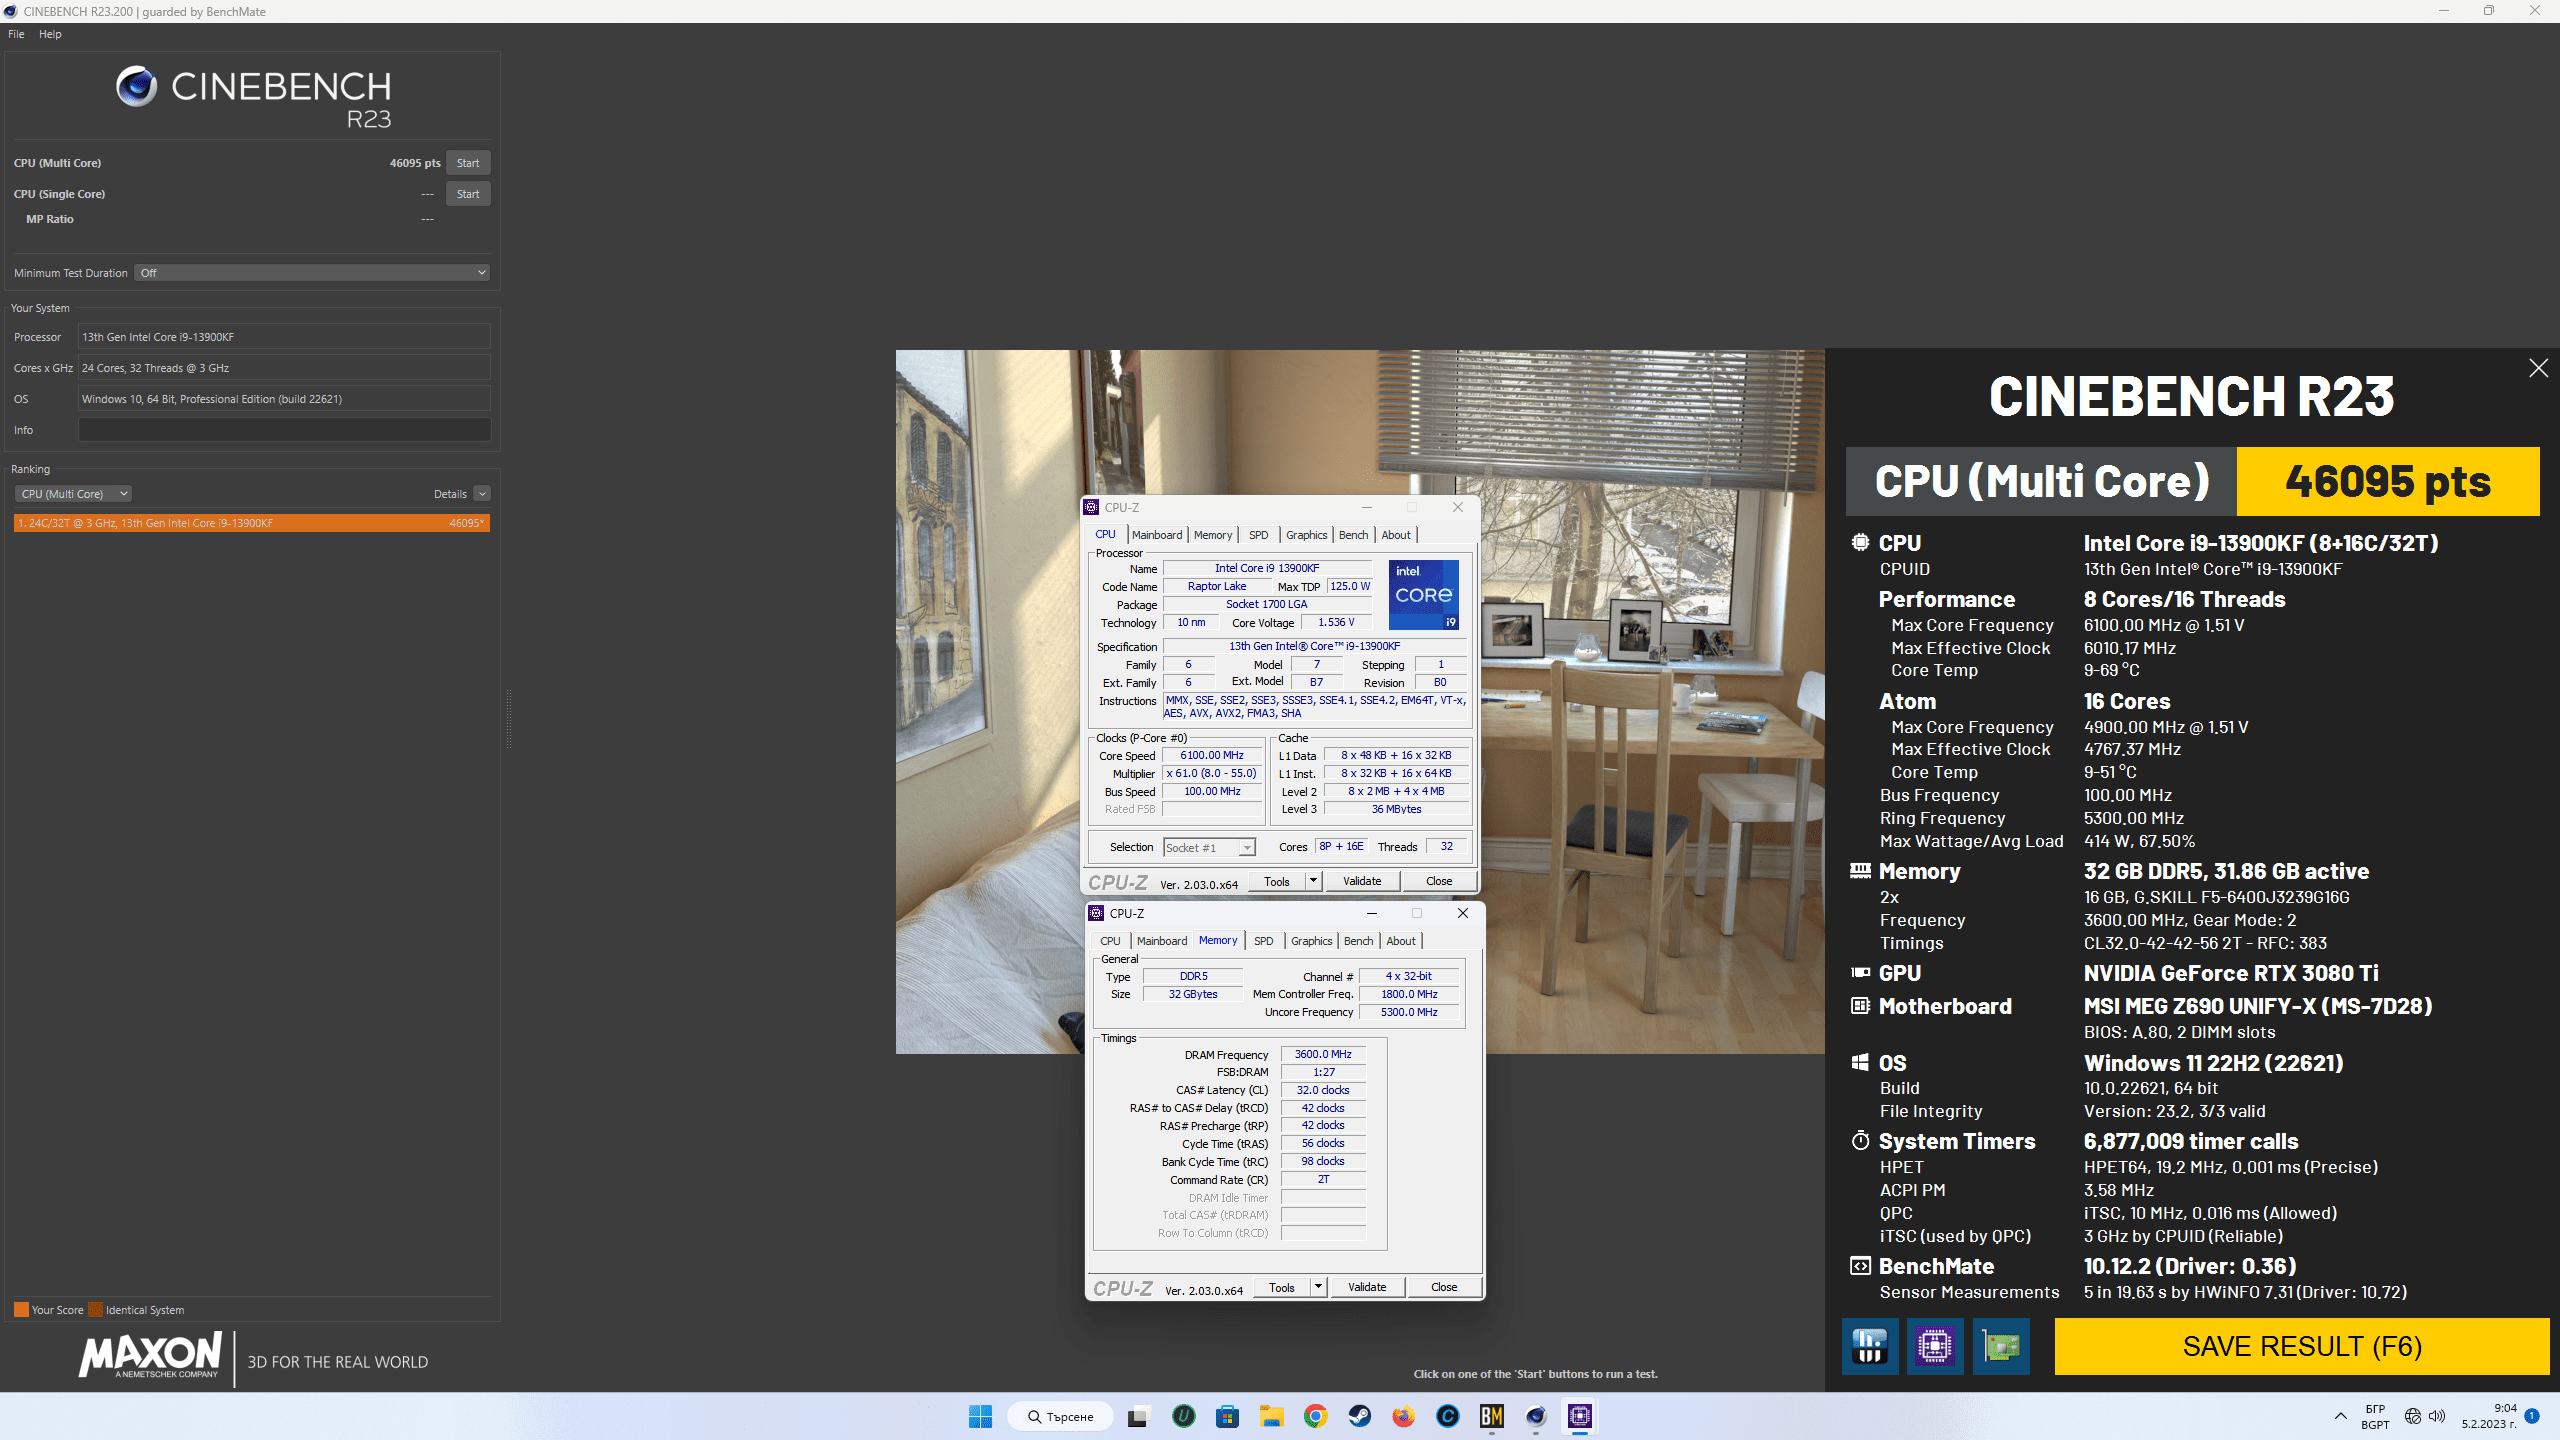Open the File menu

[x=16, y=34]
